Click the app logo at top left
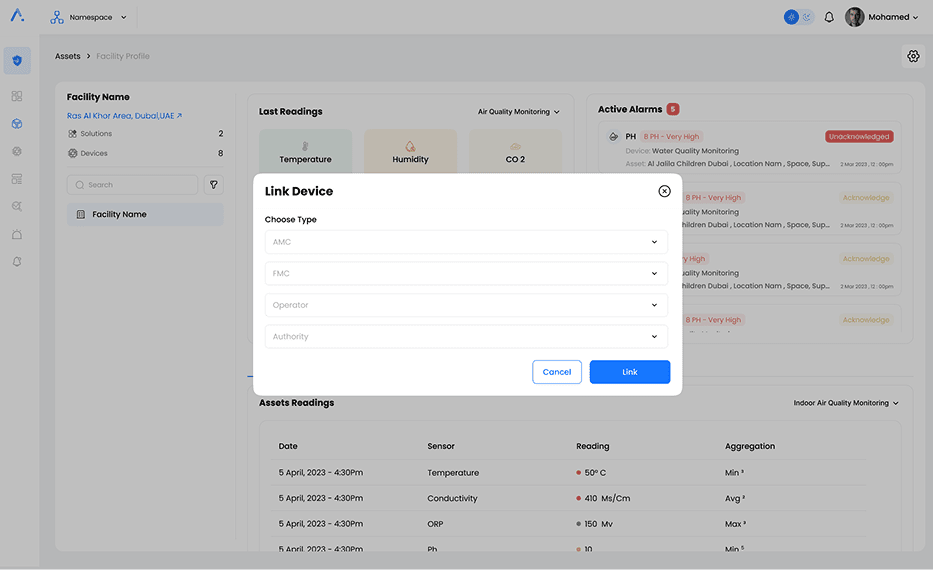The width and height of the screenshot is (933, 570). pyautogui.click(x=17, y=16)
